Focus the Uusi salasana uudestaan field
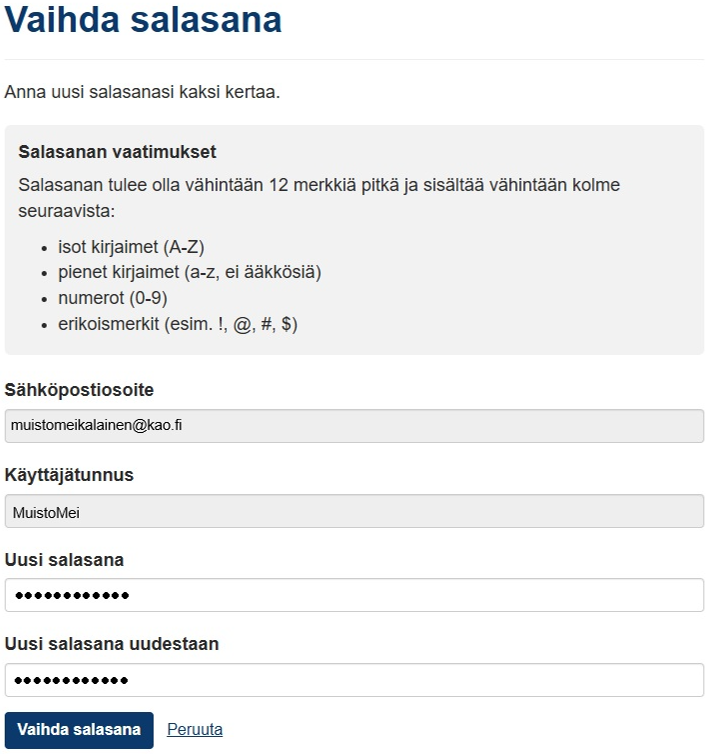Image resolution: width=708 pixels, height=754 pixels. (354, 679)
